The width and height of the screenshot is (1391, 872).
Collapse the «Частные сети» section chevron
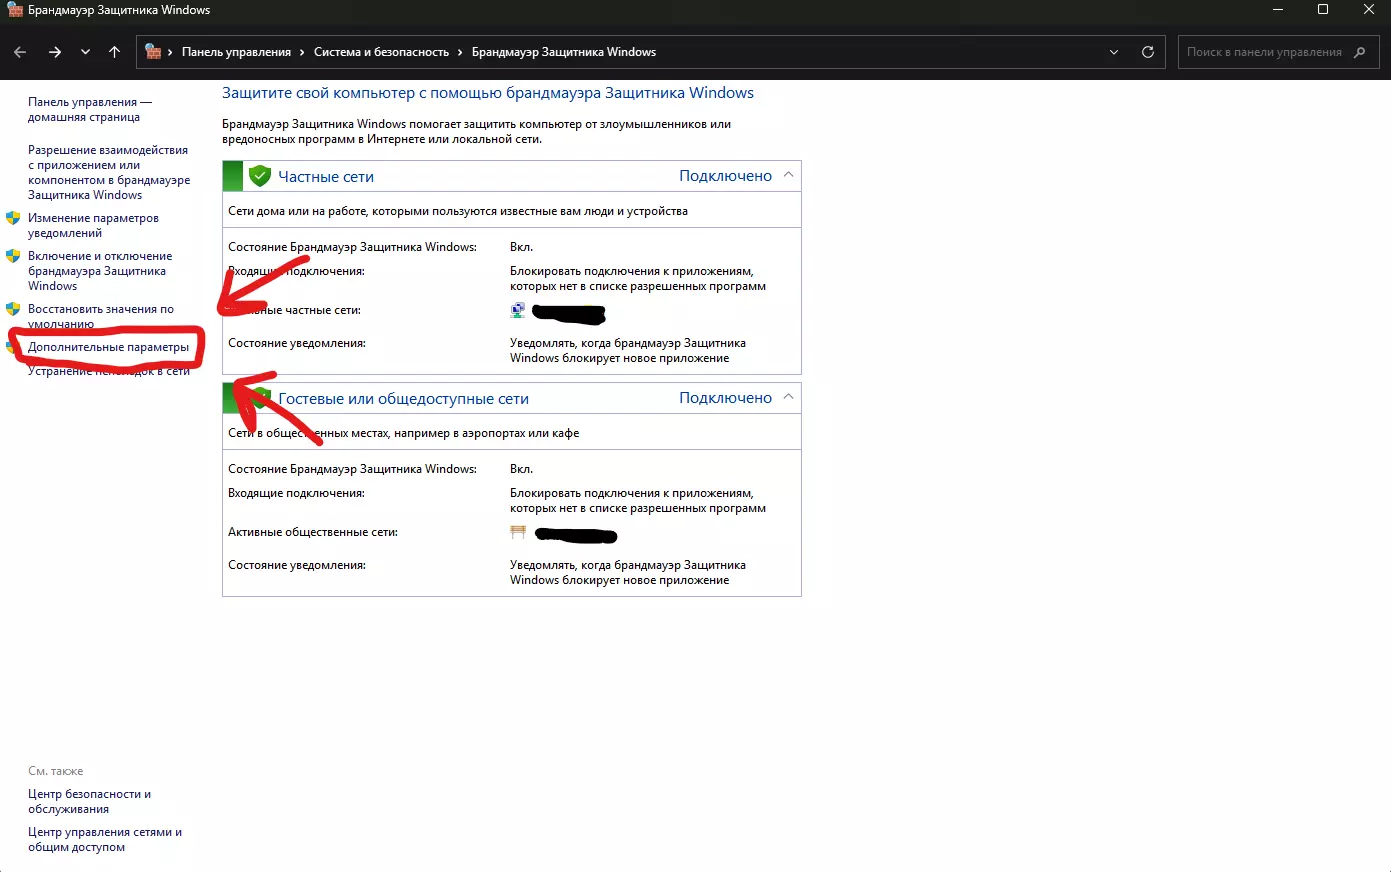pos(788,175)
